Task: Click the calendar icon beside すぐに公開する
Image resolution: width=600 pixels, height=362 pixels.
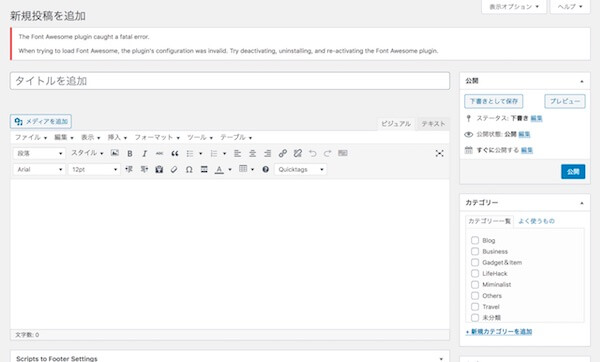Action: 468,150
